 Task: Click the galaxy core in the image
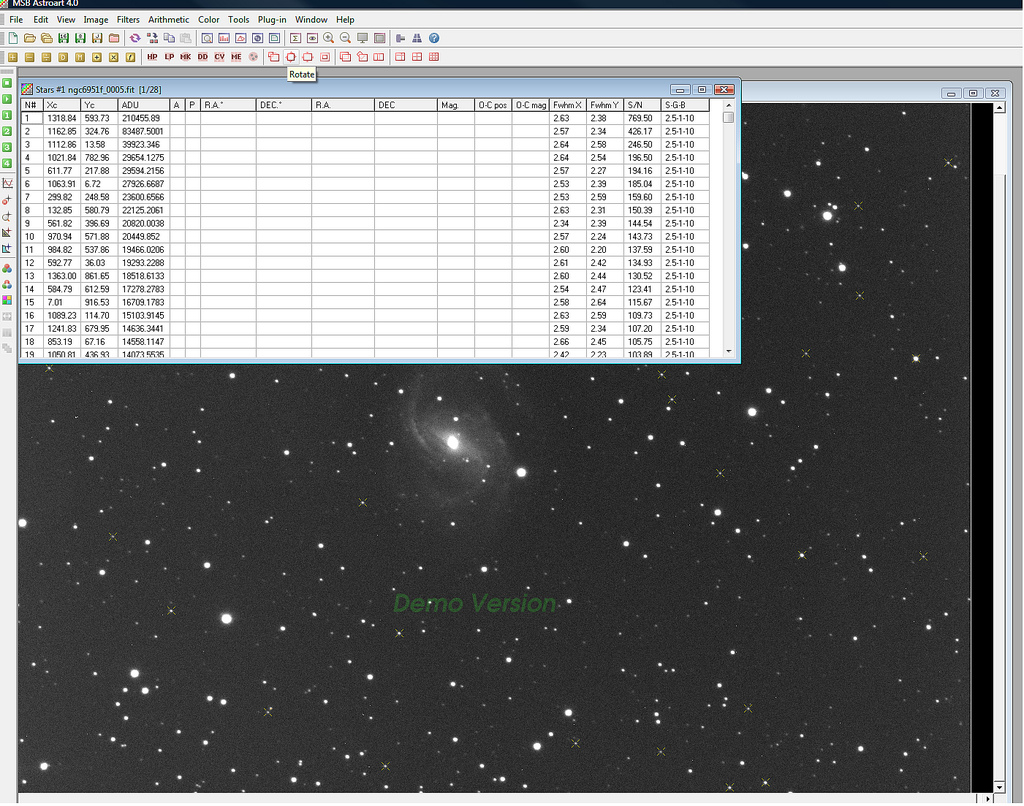(452, 442)
